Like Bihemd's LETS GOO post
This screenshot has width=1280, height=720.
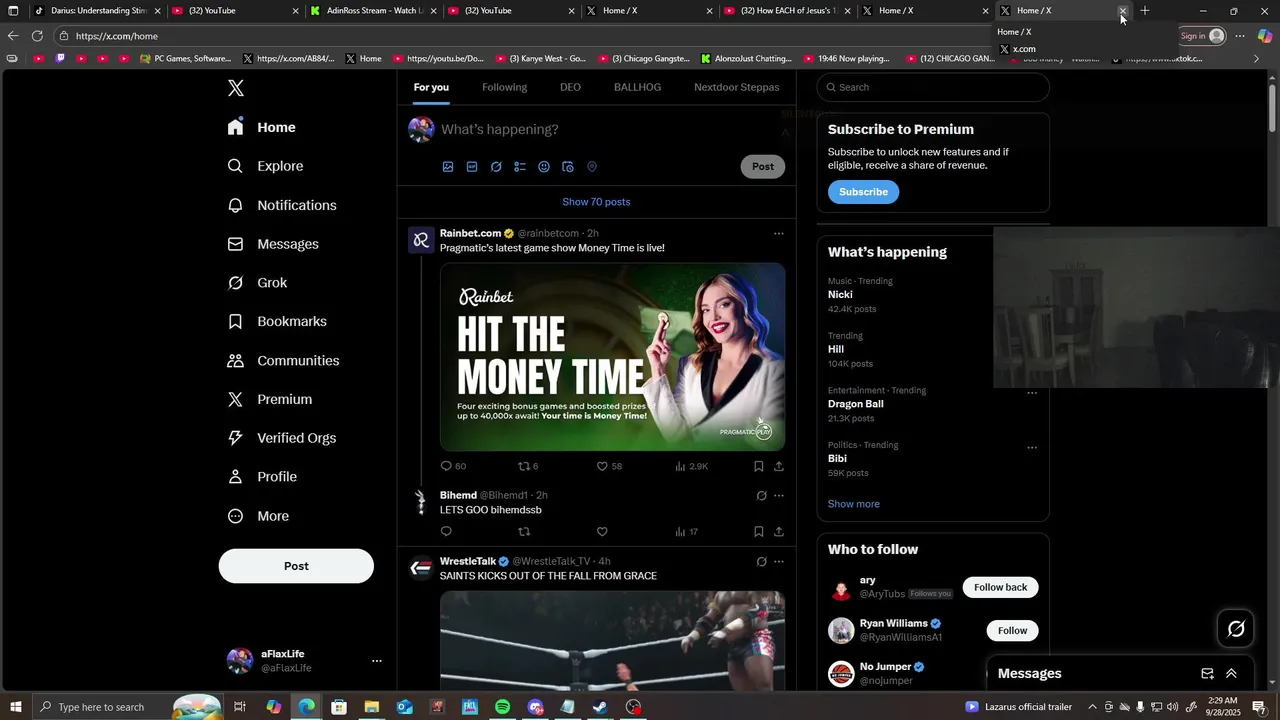pyautogui.click(x=602, y=532)
